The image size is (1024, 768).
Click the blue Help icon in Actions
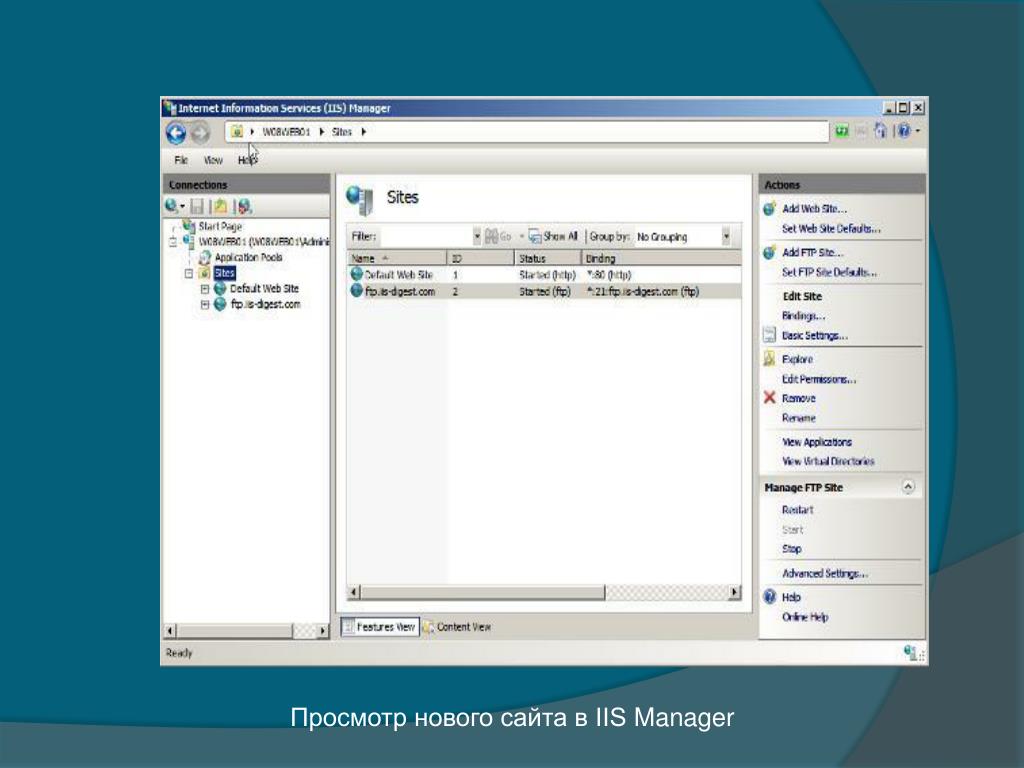(770, 596)
